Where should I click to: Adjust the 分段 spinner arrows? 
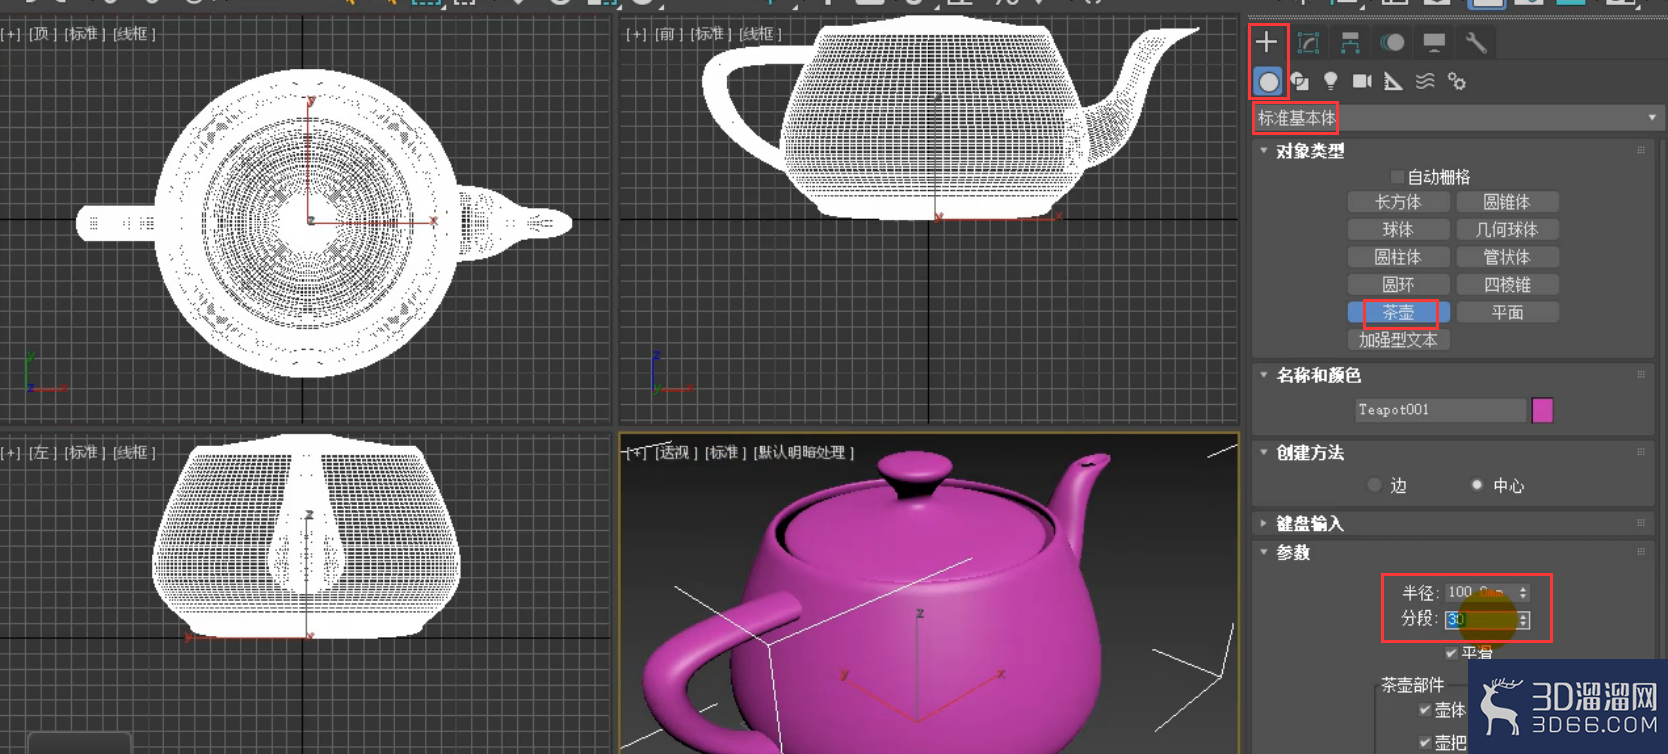(1523, 620)
